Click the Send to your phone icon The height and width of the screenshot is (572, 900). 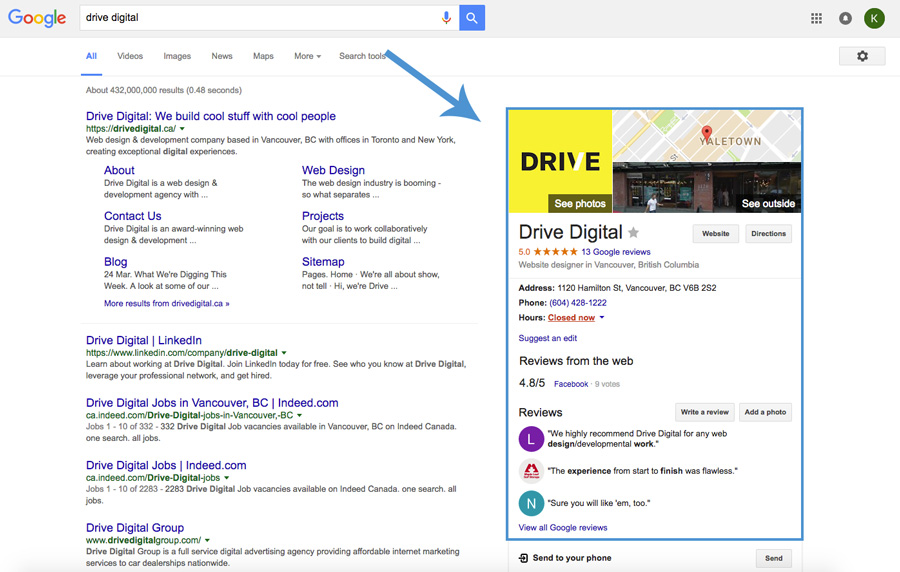pyautogui.click(x=523, y=558)
